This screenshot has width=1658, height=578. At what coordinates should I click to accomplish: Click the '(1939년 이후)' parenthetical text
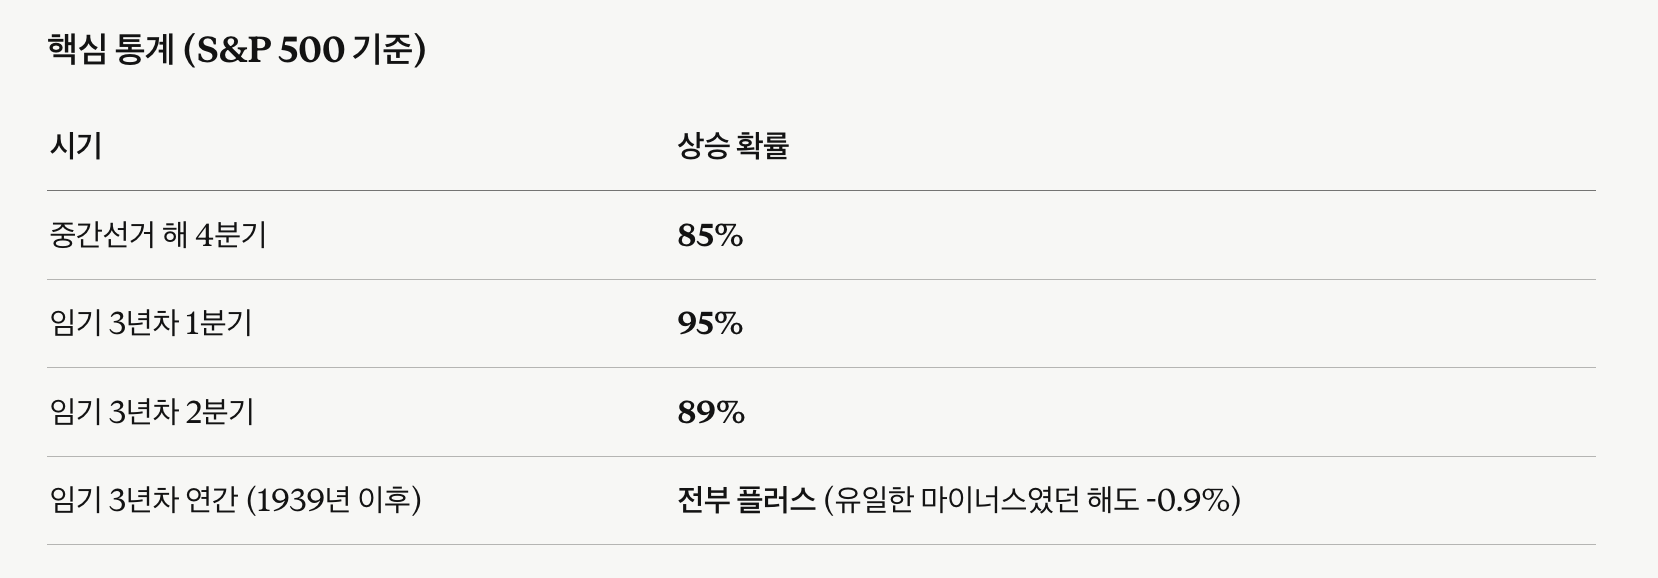[334, 500]
